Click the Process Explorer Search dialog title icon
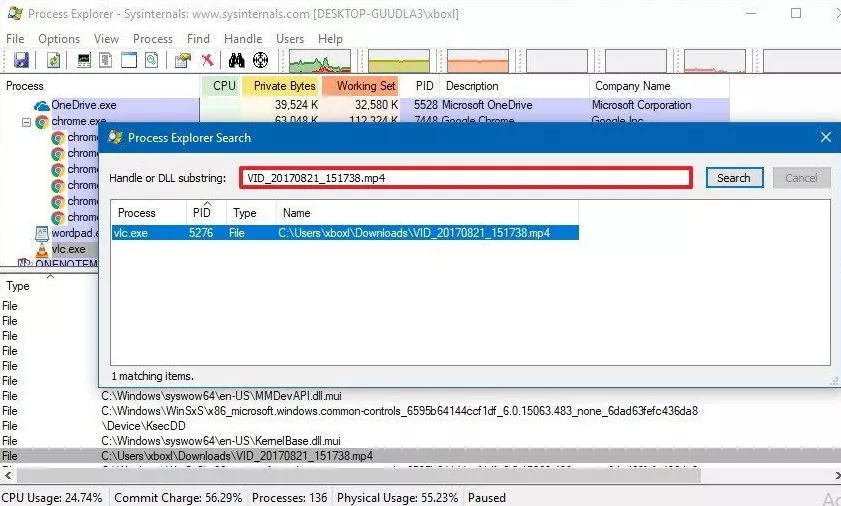This screenshot has width=841, height=506. pyautogui.click(x=115, y=137)
